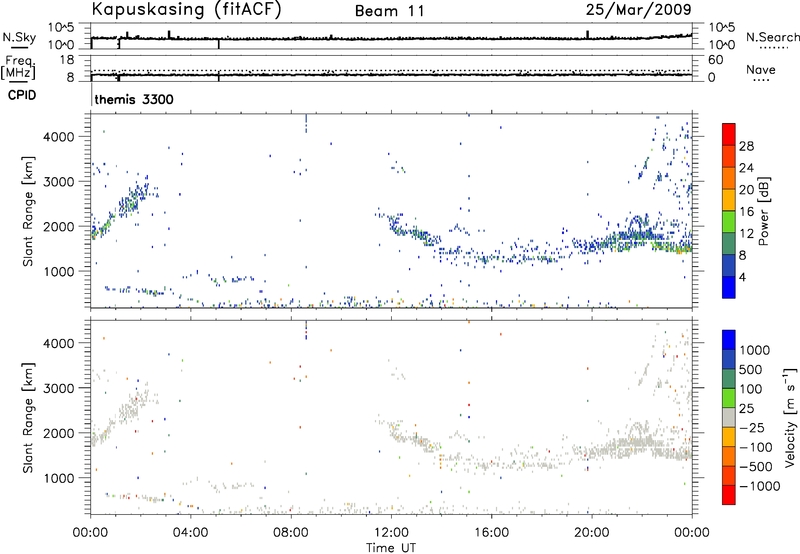Click the frequency trace in the Freq. panel
This screenshot has height=554, width=800.
(x=391, y=75)
